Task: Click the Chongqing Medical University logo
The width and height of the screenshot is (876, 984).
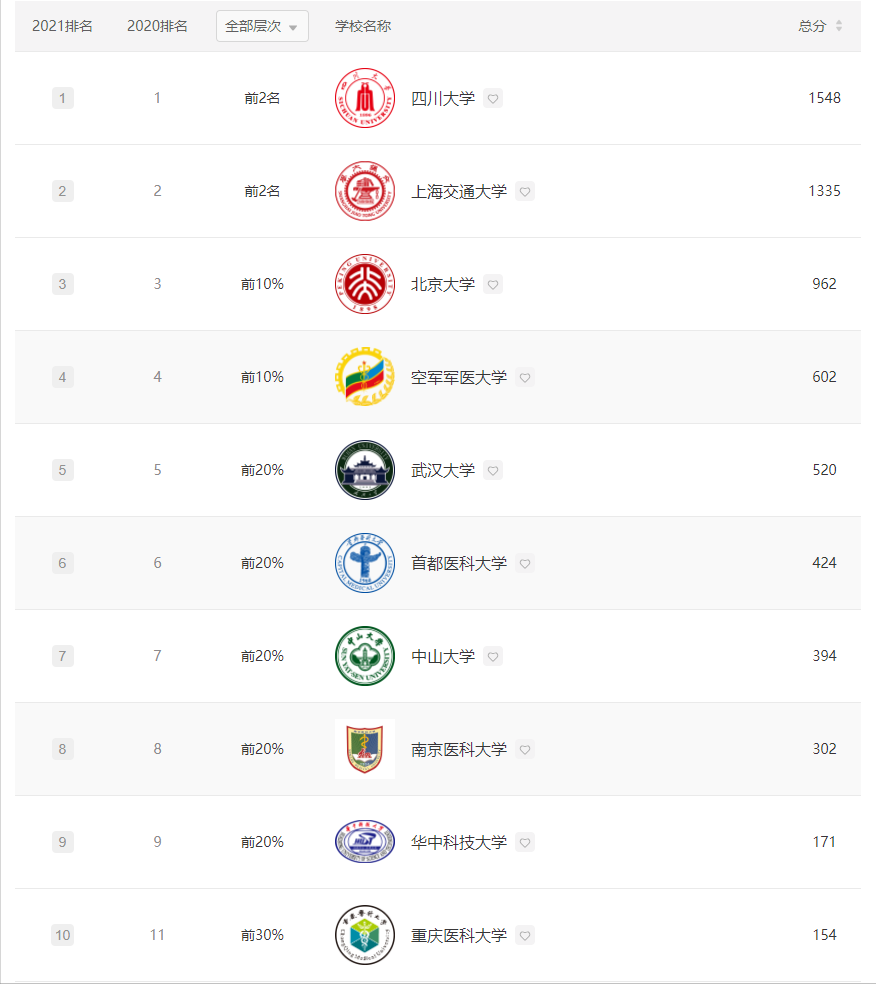Action: point(364,935)
